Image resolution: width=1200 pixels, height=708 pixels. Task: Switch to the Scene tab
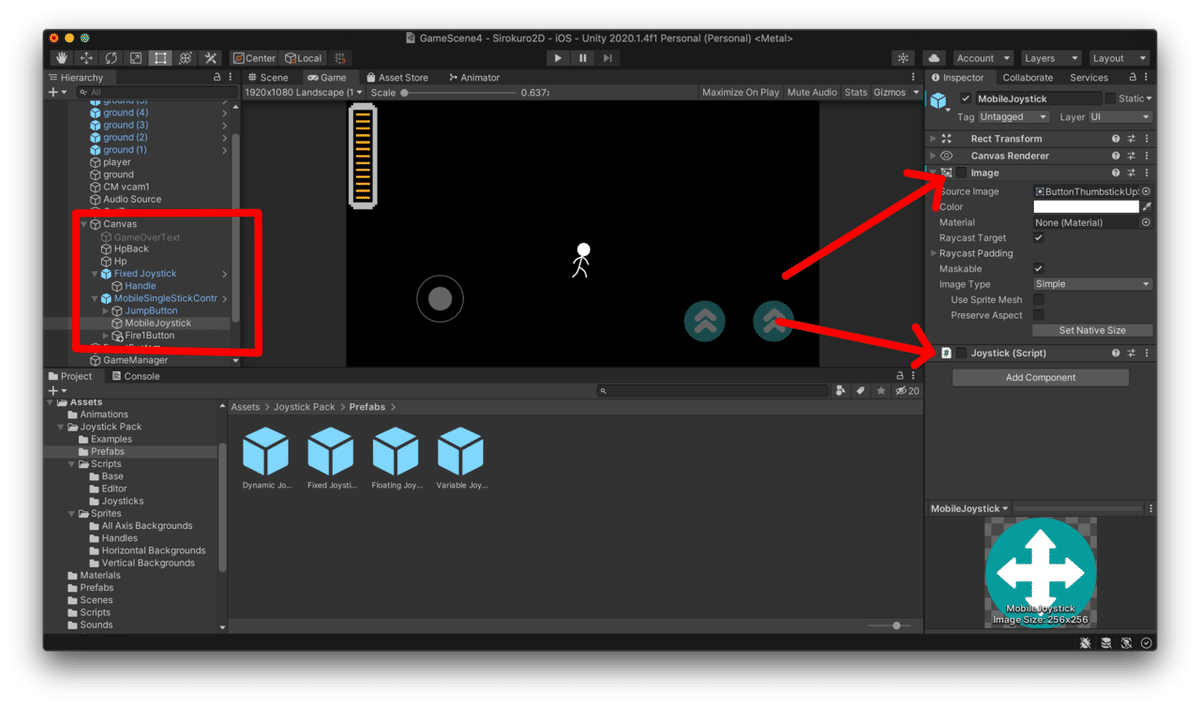coord(268,77)
